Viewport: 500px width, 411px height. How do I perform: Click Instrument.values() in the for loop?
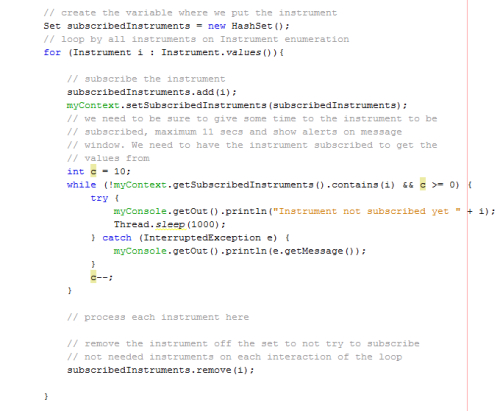pos(219,52)
